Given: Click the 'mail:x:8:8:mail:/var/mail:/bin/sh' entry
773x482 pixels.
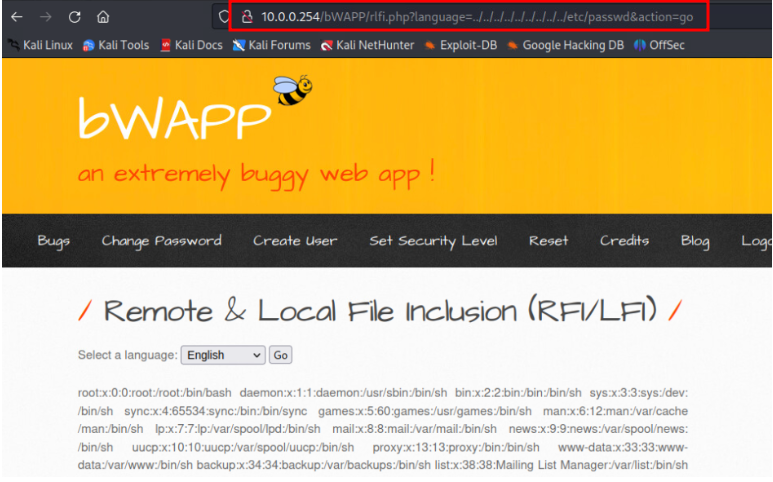Looking at the screenshot, I should [x=415, y=429].
